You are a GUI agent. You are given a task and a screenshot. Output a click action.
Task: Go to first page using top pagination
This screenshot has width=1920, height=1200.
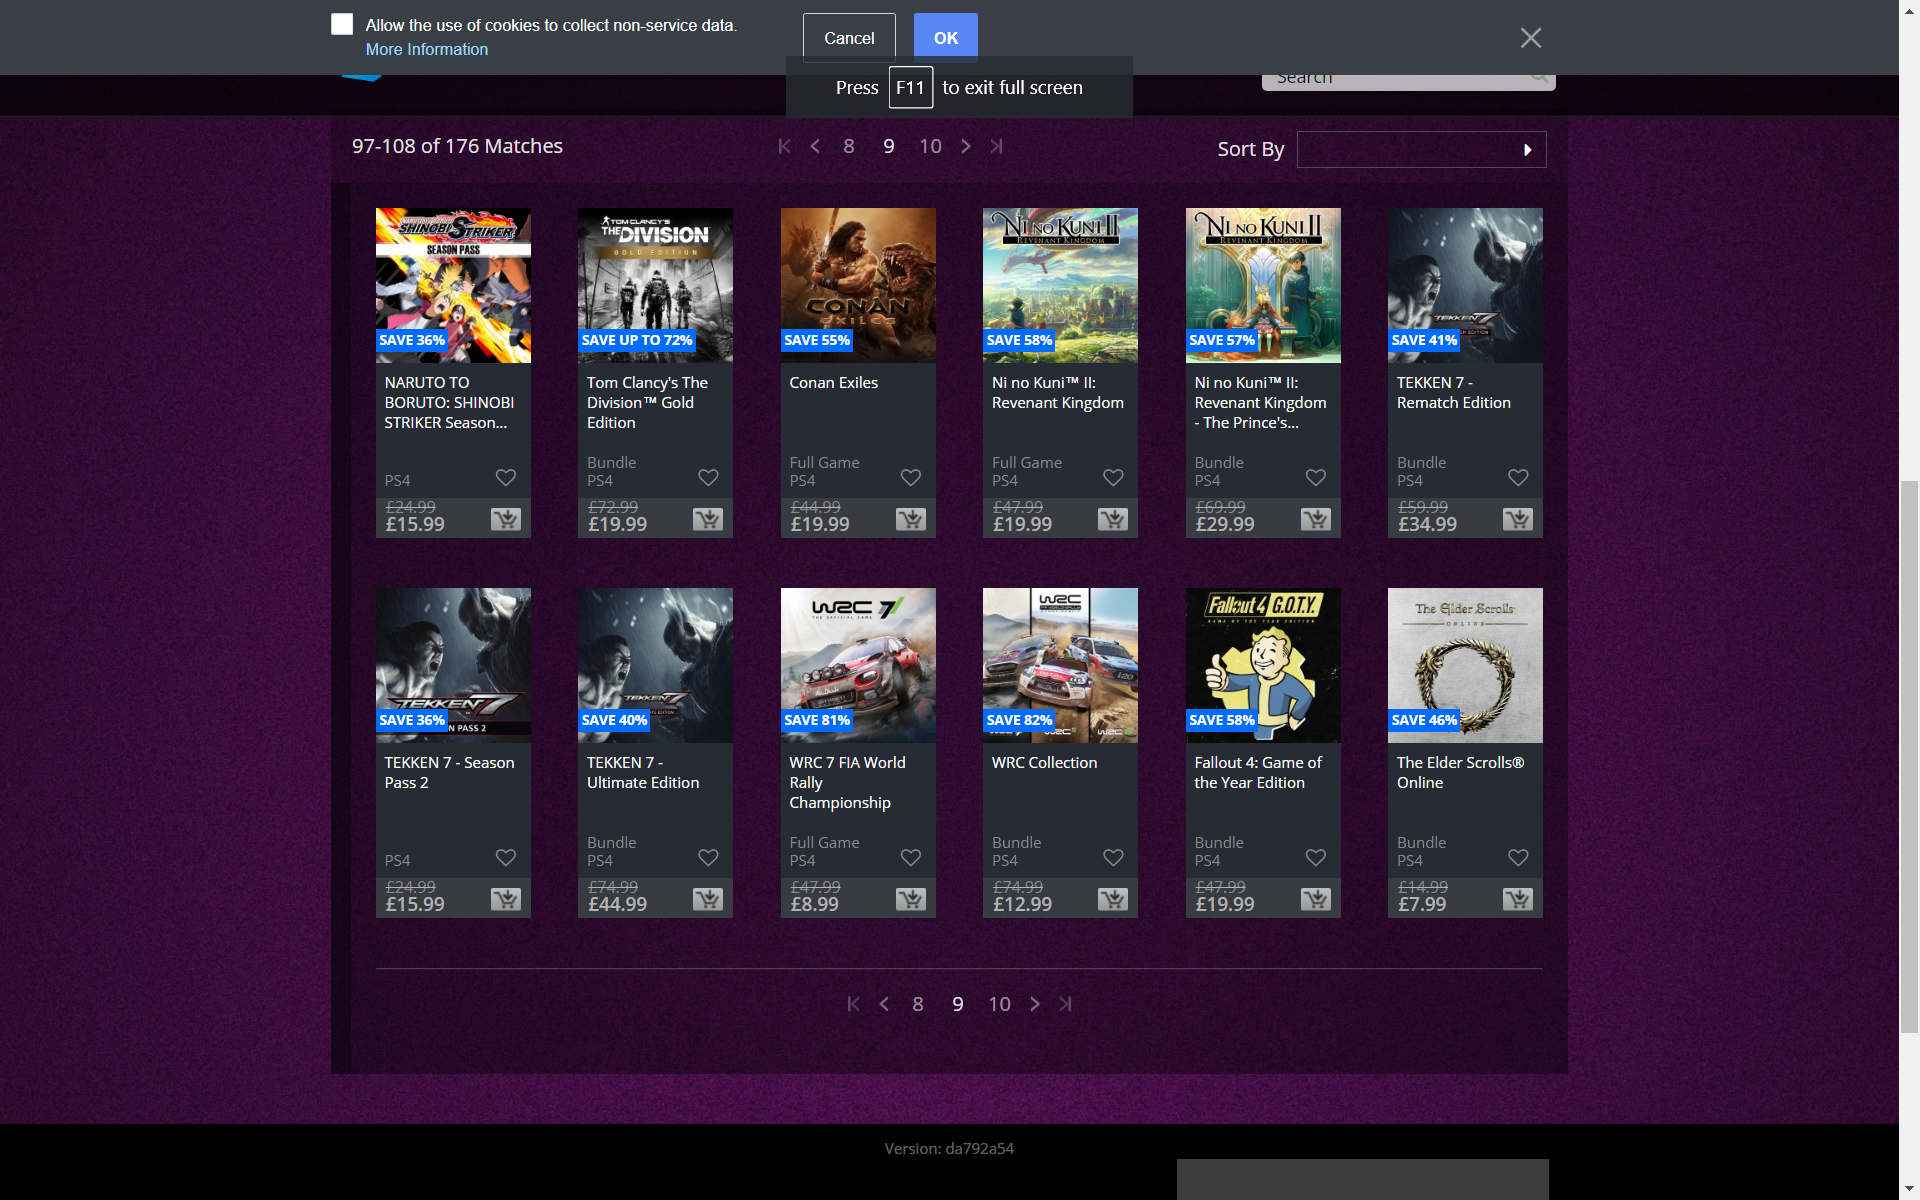click(x=784, y=146)
